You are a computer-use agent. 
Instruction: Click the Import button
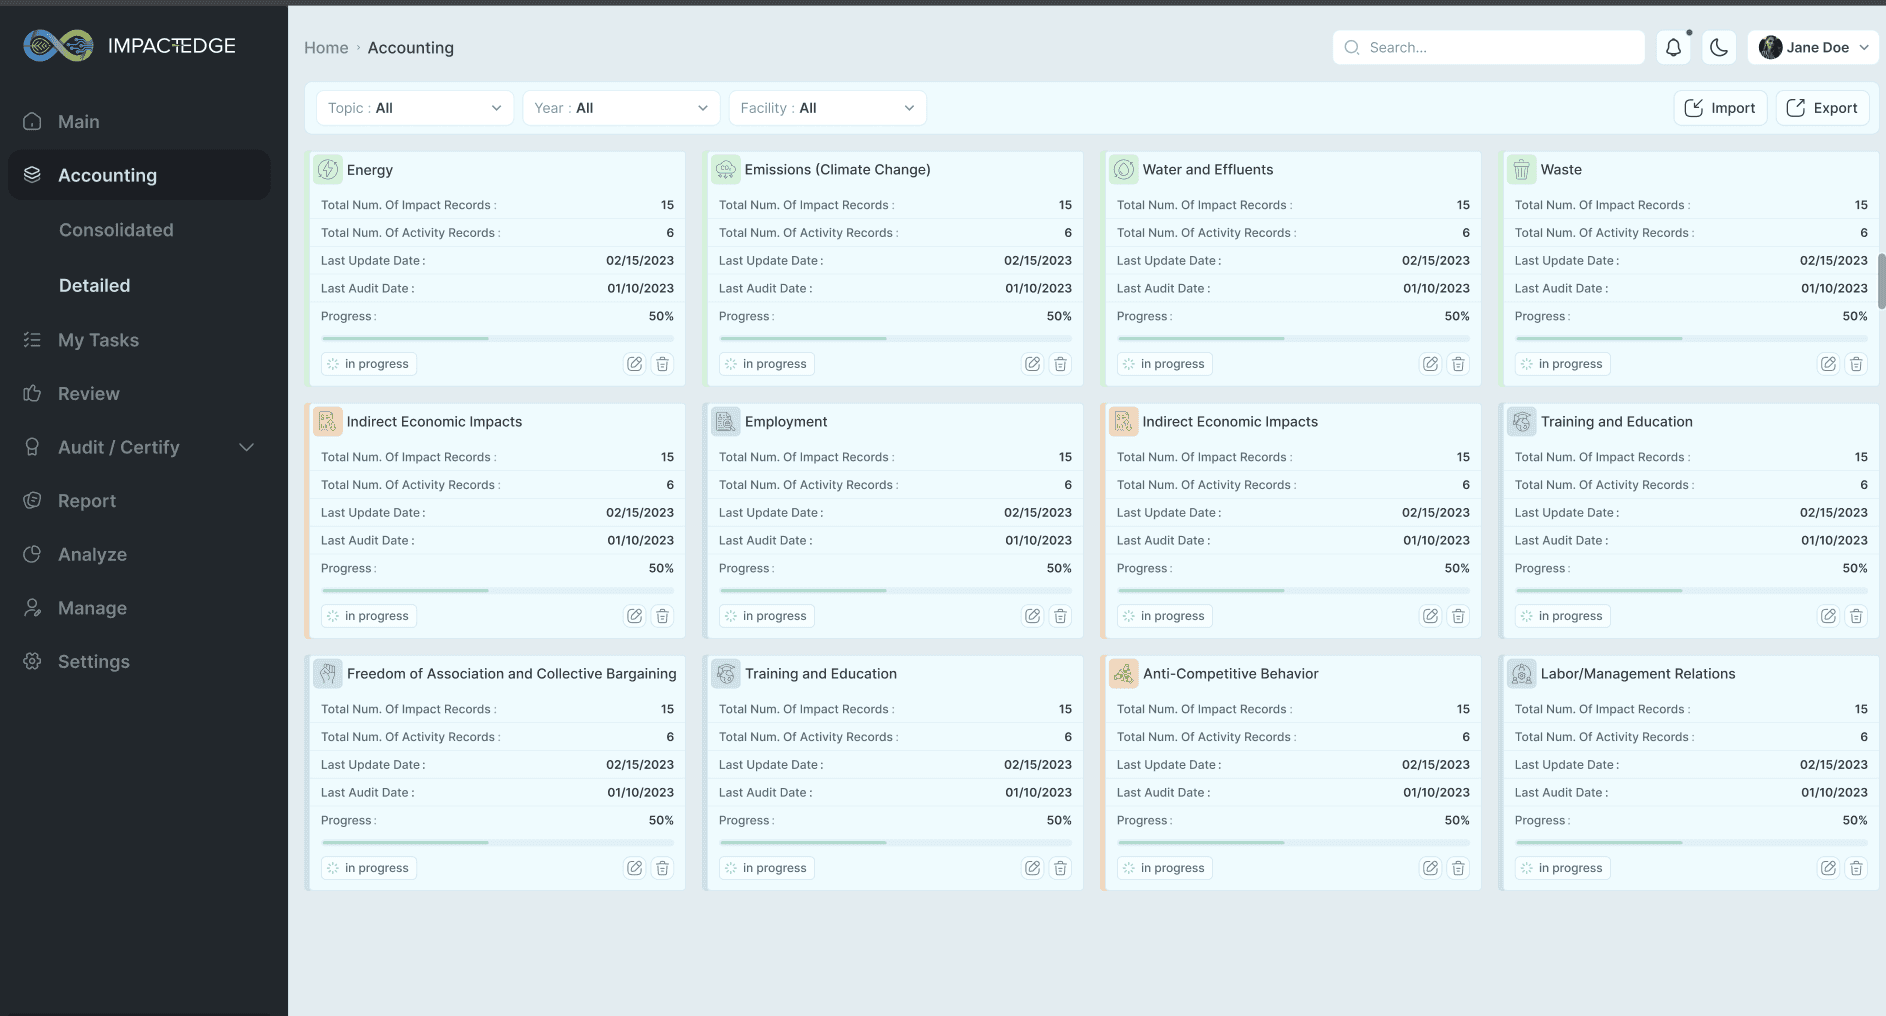tap(1720, 108)
